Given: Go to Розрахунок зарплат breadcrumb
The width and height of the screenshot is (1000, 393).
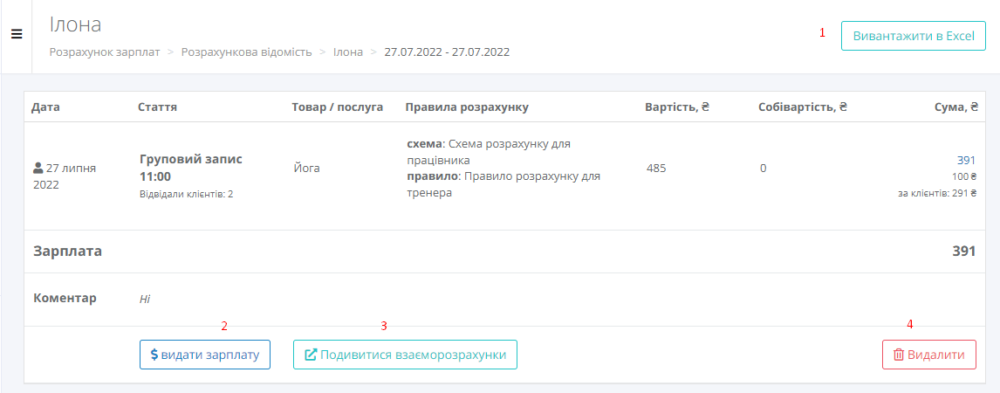Looking at the screenshot, I should 105,52.
